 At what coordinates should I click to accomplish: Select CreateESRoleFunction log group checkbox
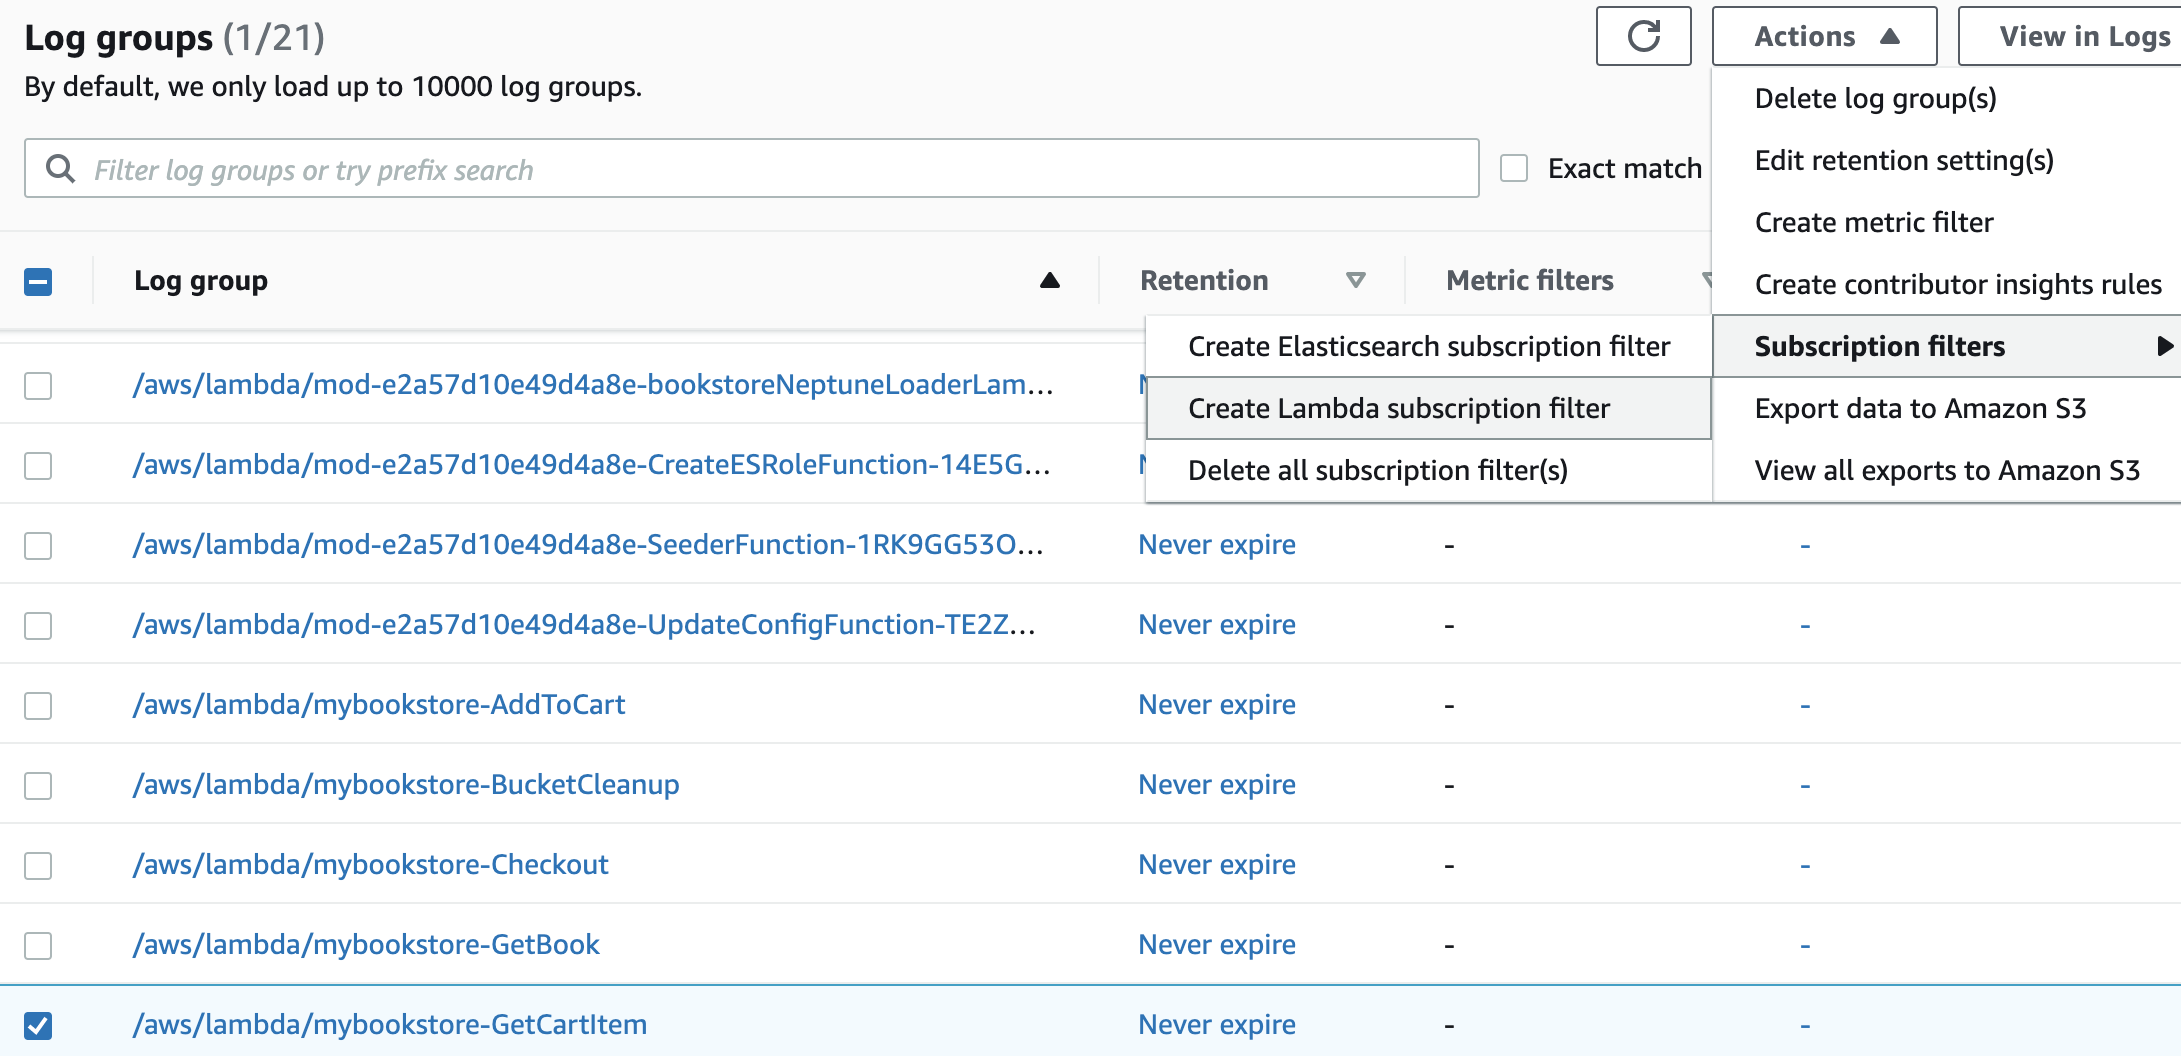pyautogui.click(x=38, y=465)
